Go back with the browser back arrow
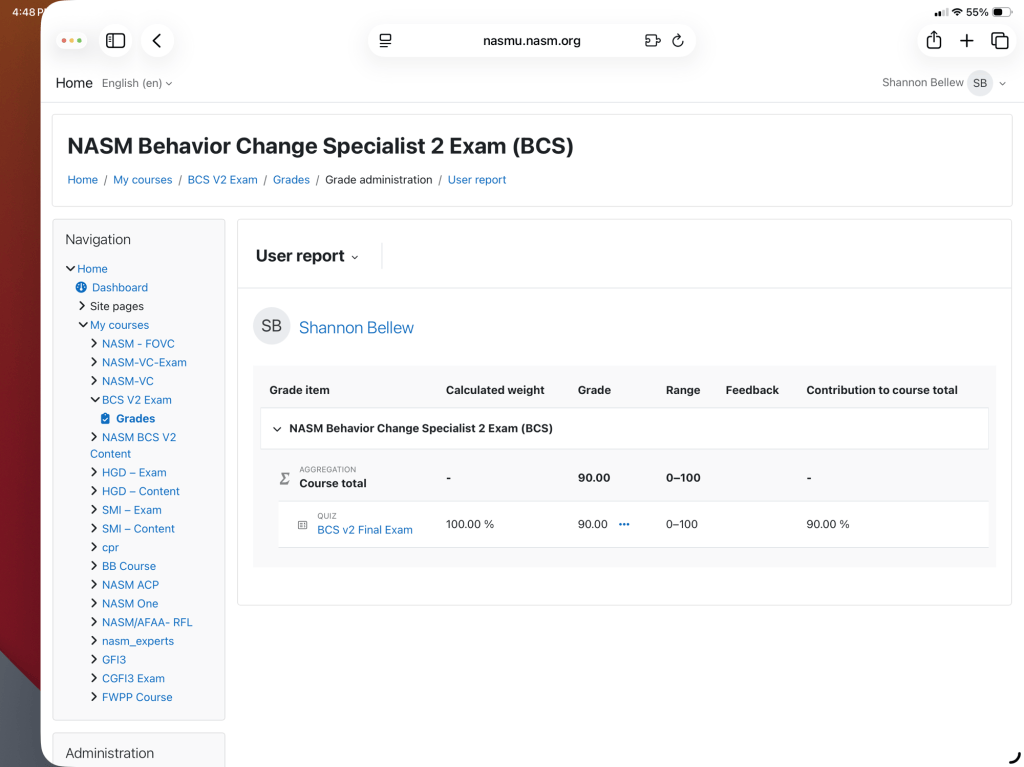This screenshot has width=1024, height=767. point(157,41)
